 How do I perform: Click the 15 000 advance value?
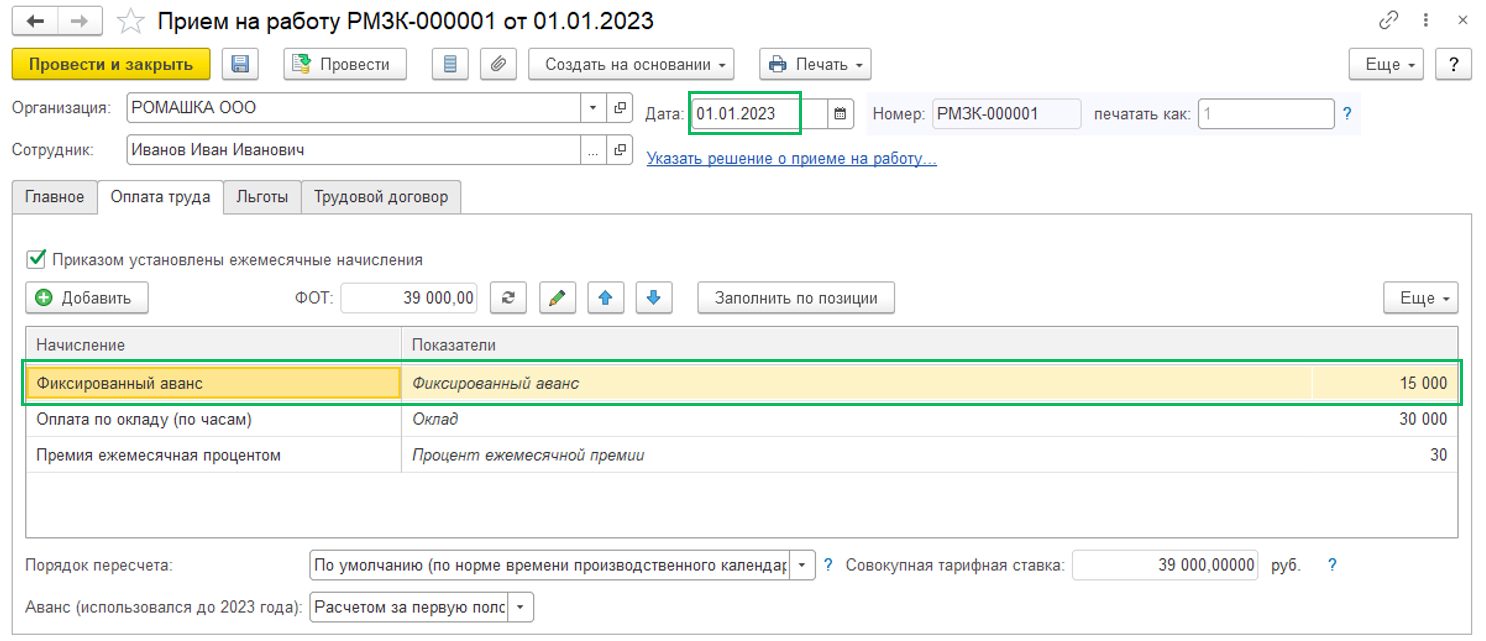pos(1423,383)
